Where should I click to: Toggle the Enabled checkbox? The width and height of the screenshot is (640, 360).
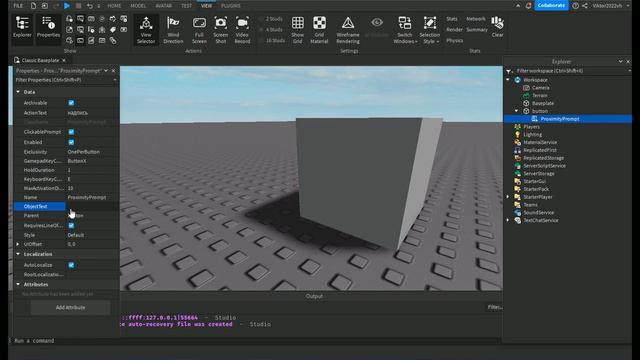pos(71,142)
